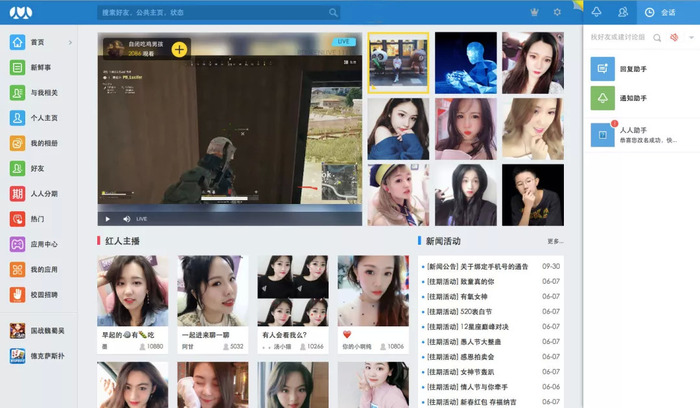Click 更多 link in 新闻活动 section
The height and width of the screenshot is (408, 700).
(555, 241)
